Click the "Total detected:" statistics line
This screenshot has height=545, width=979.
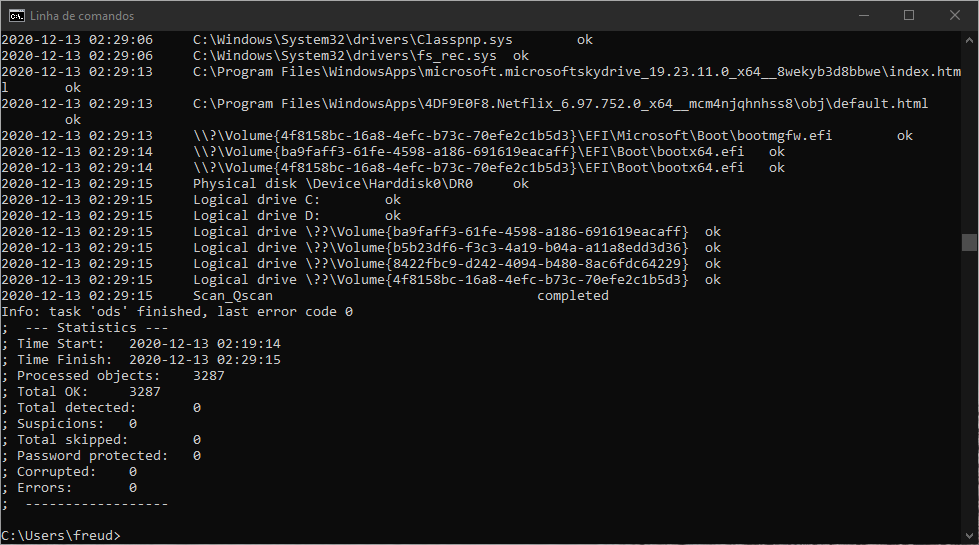click(x=108, y=408)
